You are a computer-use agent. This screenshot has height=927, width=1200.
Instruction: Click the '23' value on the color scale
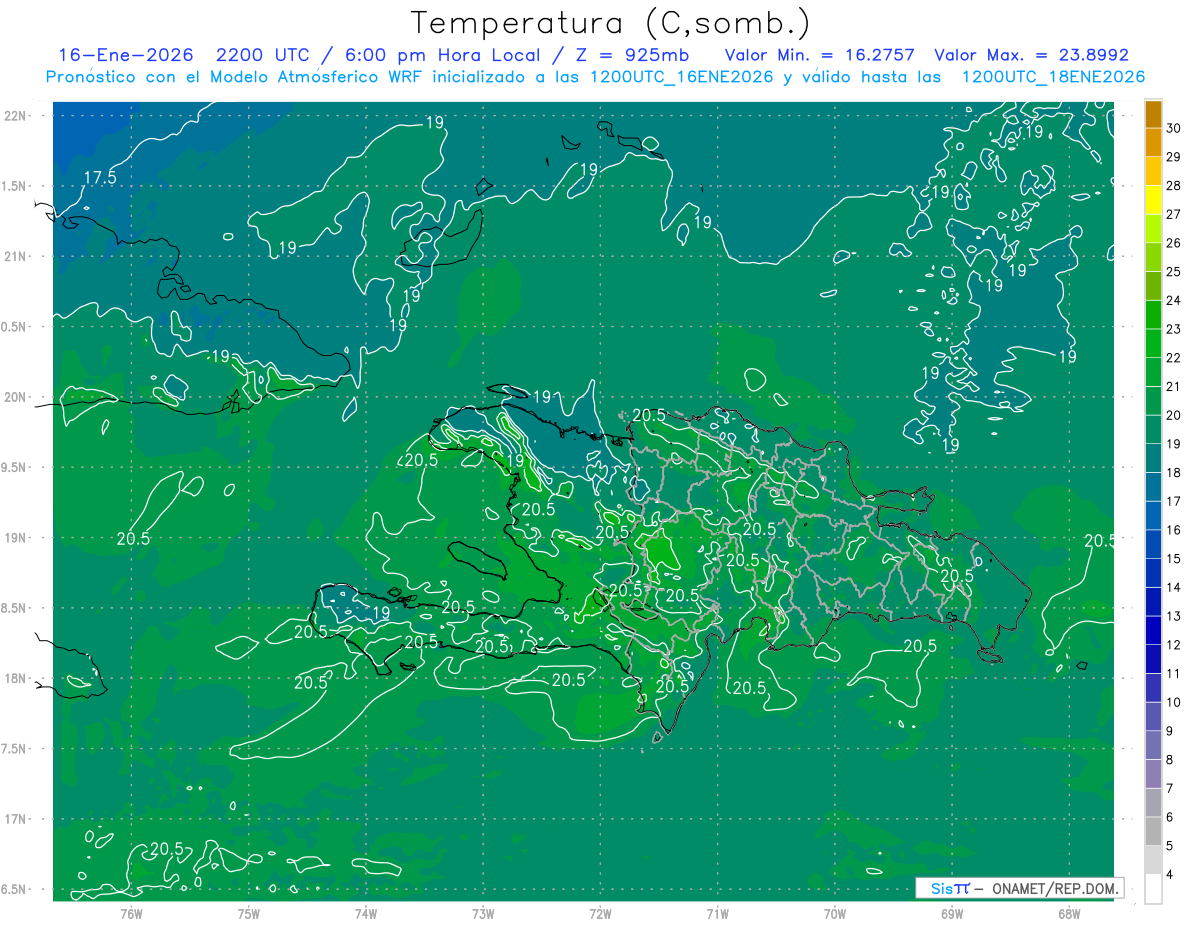tap(1175, 329)
